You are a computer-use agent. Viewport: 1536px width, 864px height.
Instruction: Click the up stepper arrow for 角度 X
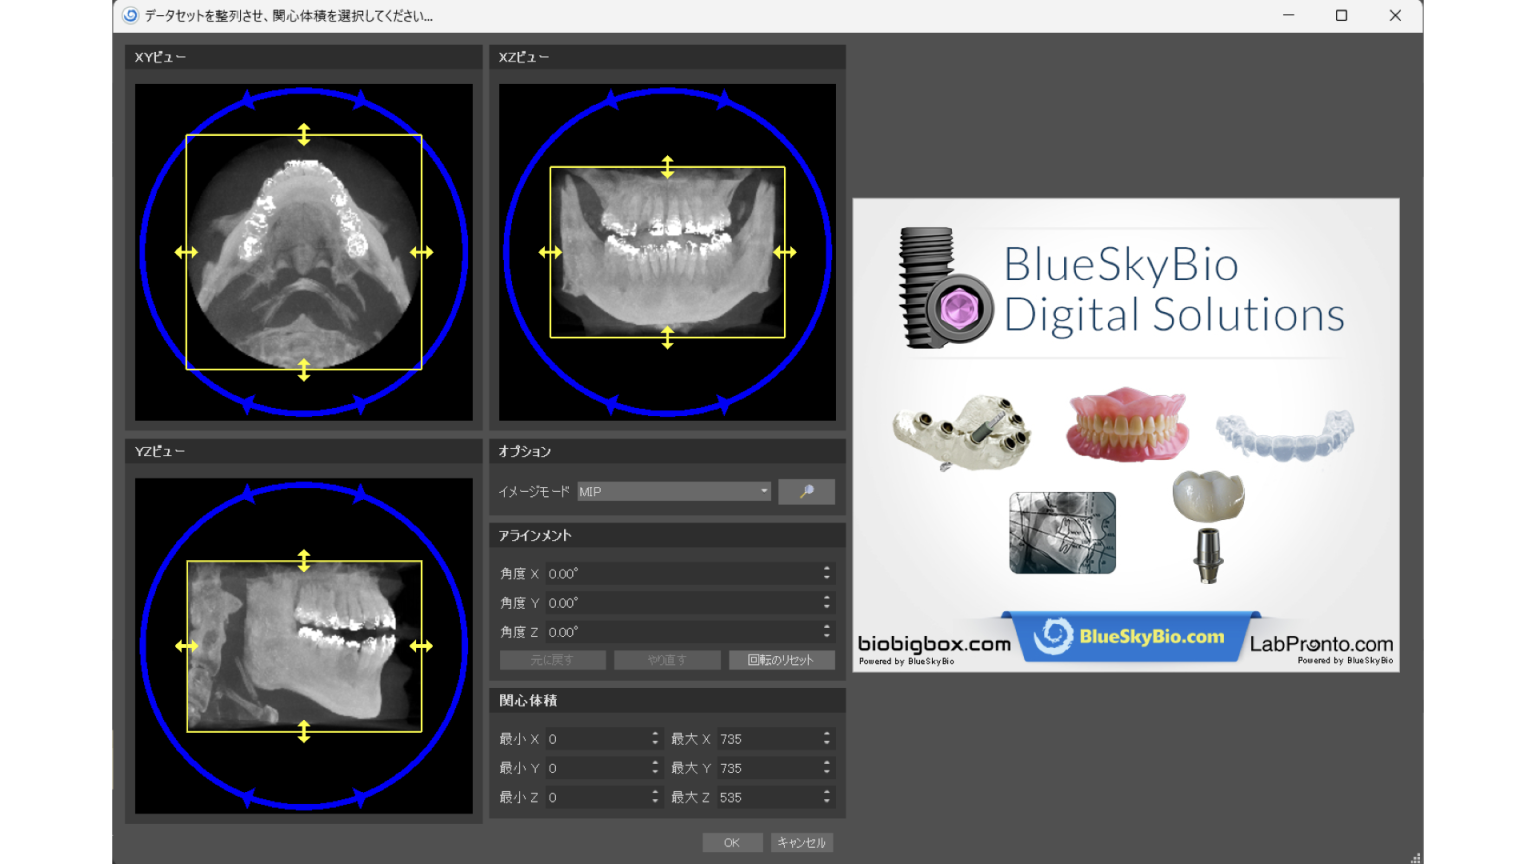(x=827, y=568)
